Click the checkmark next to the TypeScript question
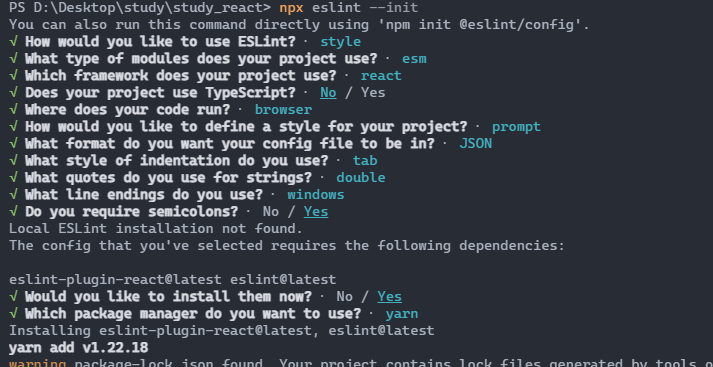The width and height of the screenshot is (713, 367). pyautogui.click(x=13, y=93)
